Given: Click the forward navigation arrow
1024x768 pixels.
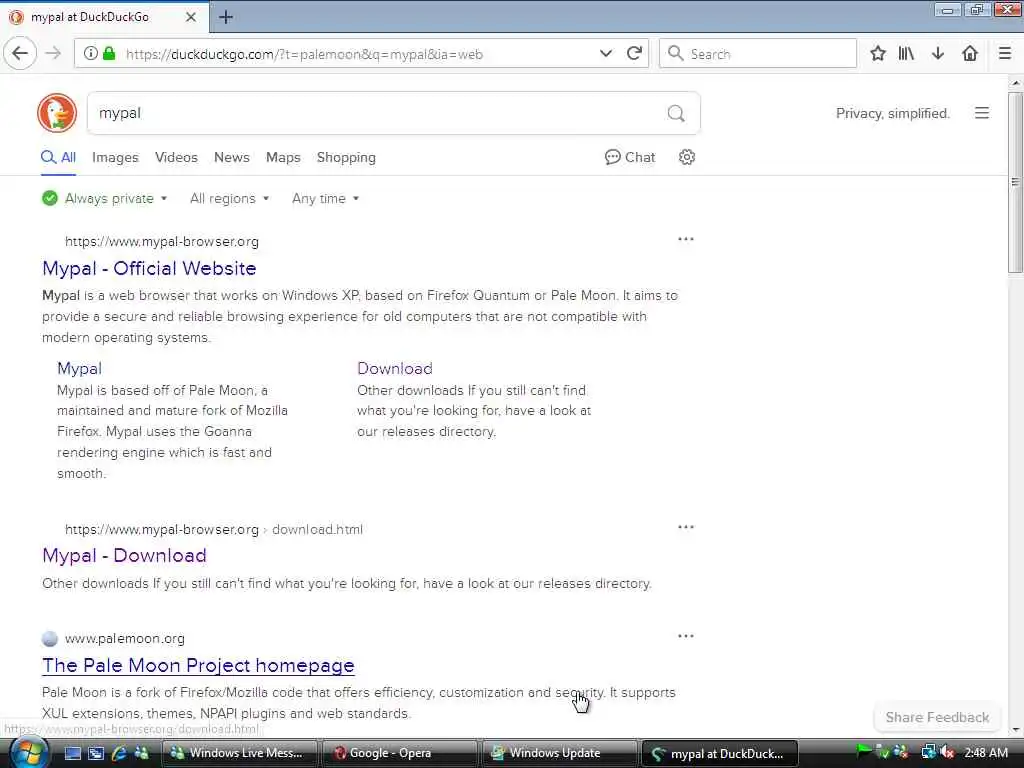Looking at the screenshot, I should pyautogui.click(x=54, y=54).
